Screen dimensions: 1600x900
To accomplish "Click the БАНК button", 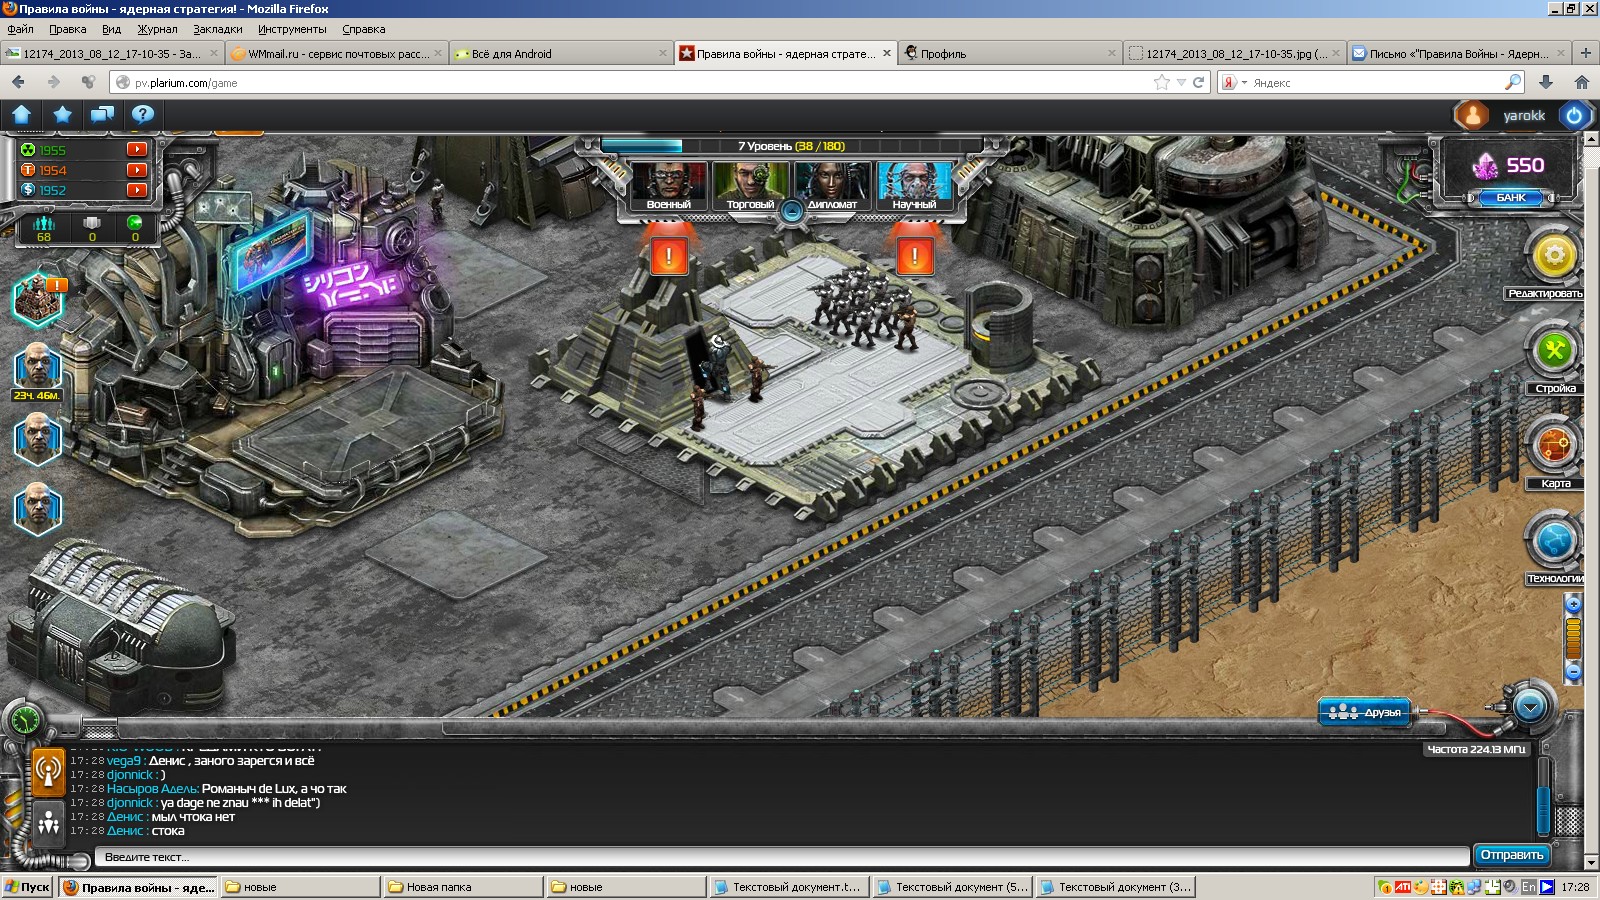I will 1511,198.
